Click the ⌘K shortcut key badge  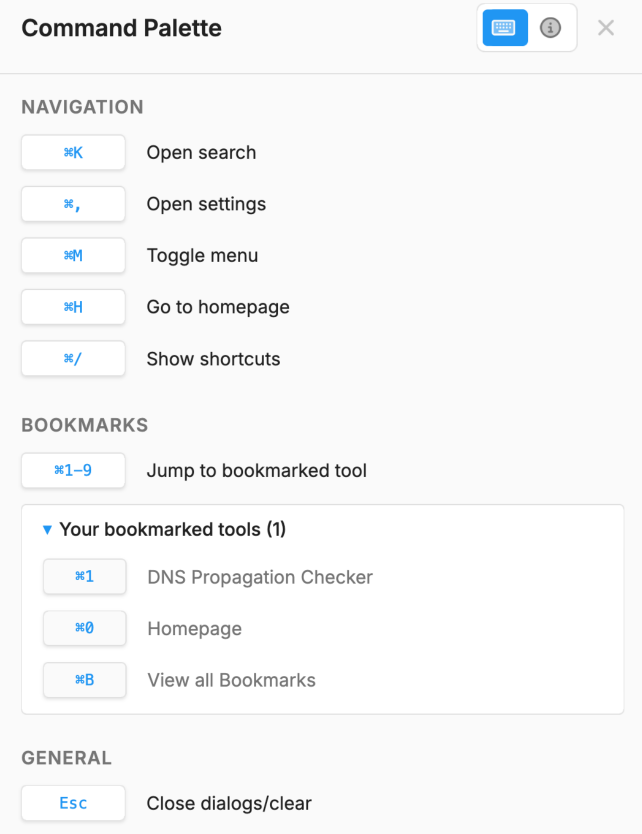tap(73, 153)
